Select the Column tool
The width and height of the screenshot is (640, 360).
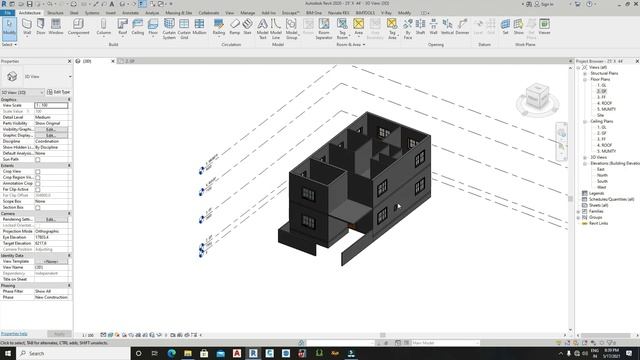coord(103,27)
